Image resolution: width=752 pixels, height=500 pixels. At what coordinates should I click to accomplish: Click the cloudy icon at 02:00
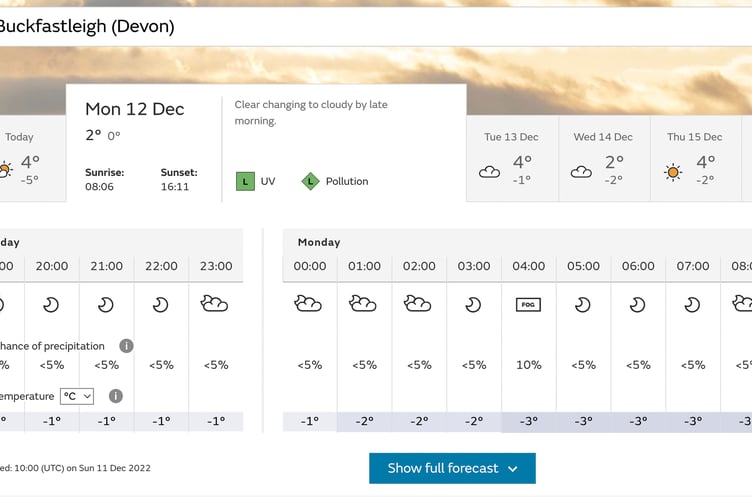[x=418, y=304]
